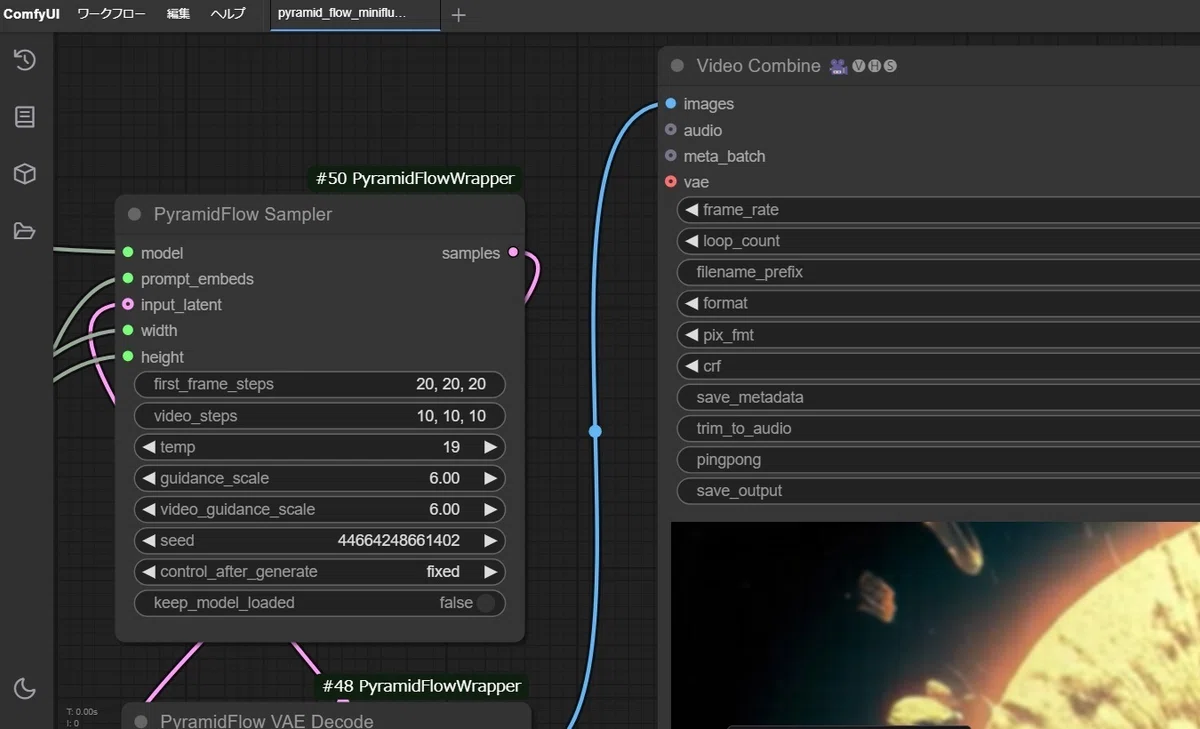Decrease seed with left arrow

click(x=149, y=540)
